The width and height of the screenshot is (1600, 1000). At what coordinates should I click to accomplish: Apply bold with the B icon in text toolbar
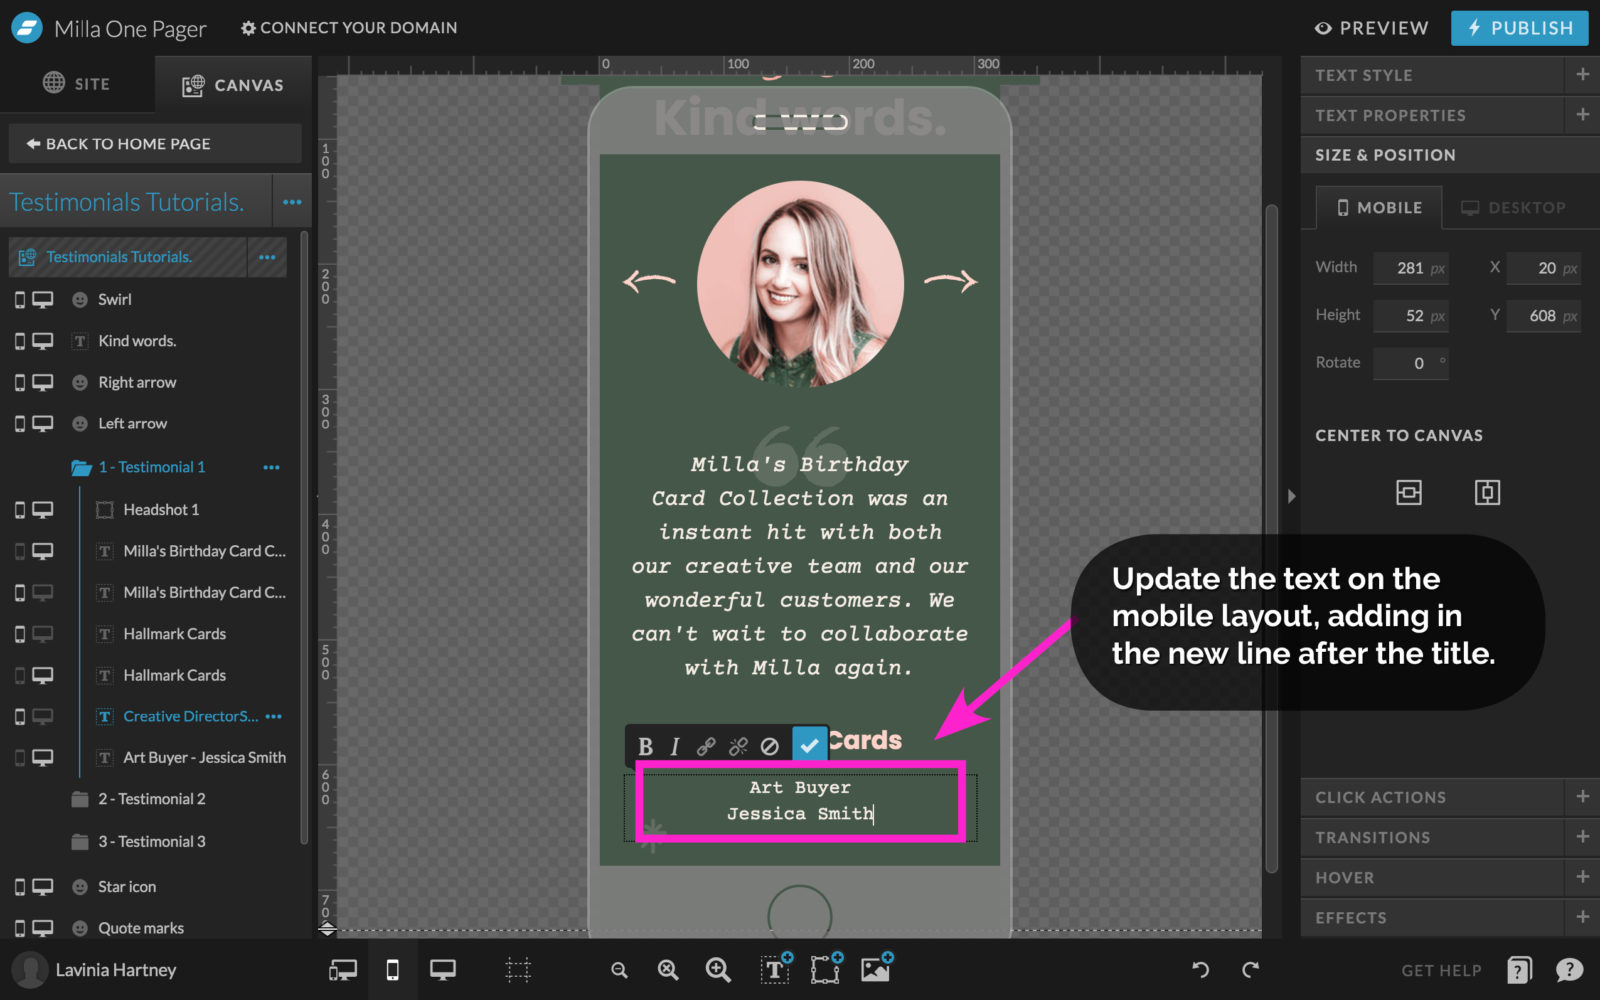tap(645, 744)
